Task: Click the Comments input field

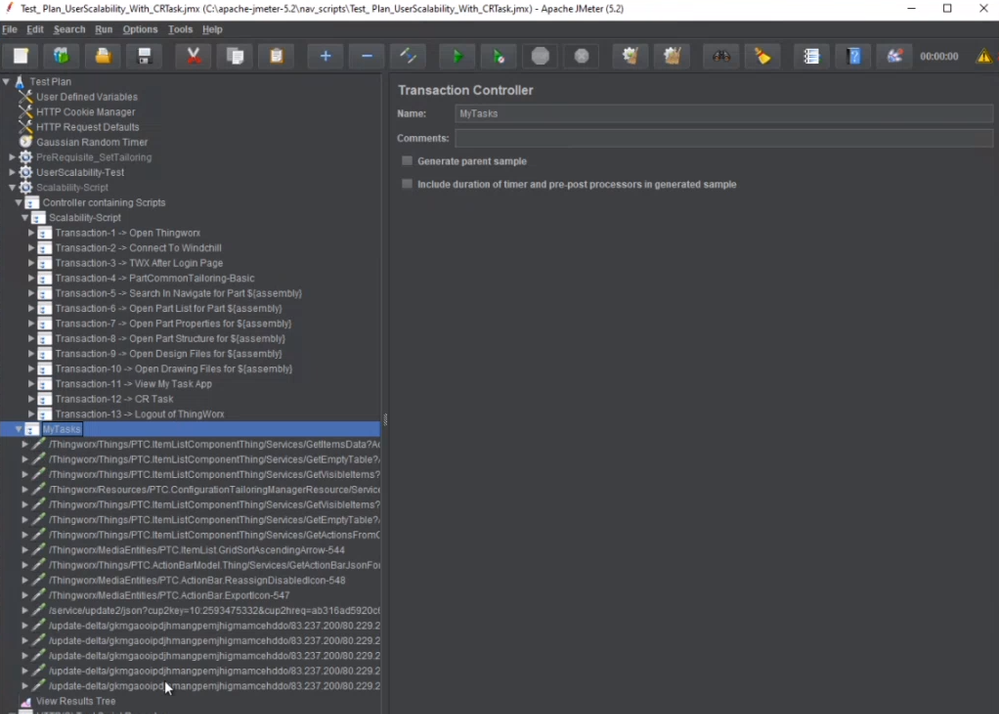Action: (724, 138)
